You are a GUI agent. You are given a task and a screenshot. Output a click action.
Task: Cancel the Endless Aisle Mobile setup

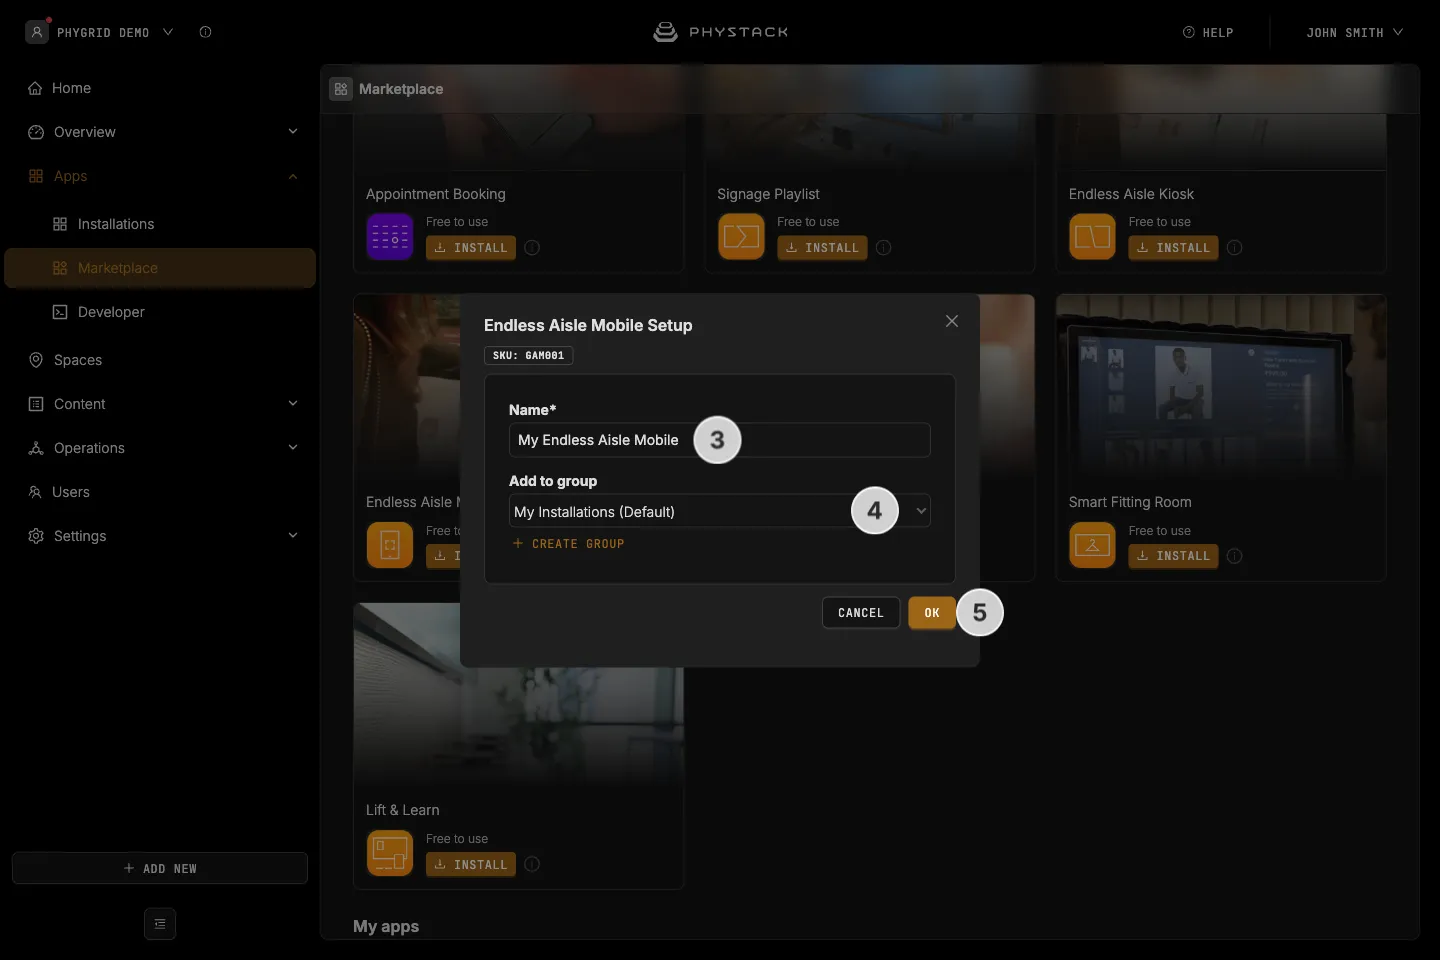(x=861, y=613)
